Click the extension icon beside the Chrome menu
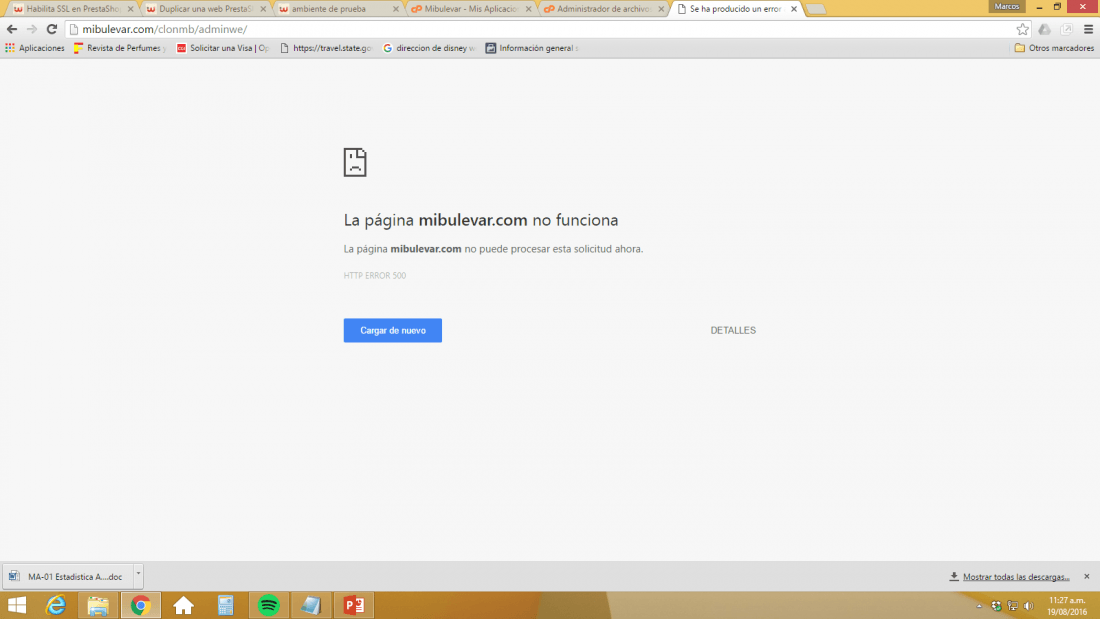 click(x=1066, y=29)
